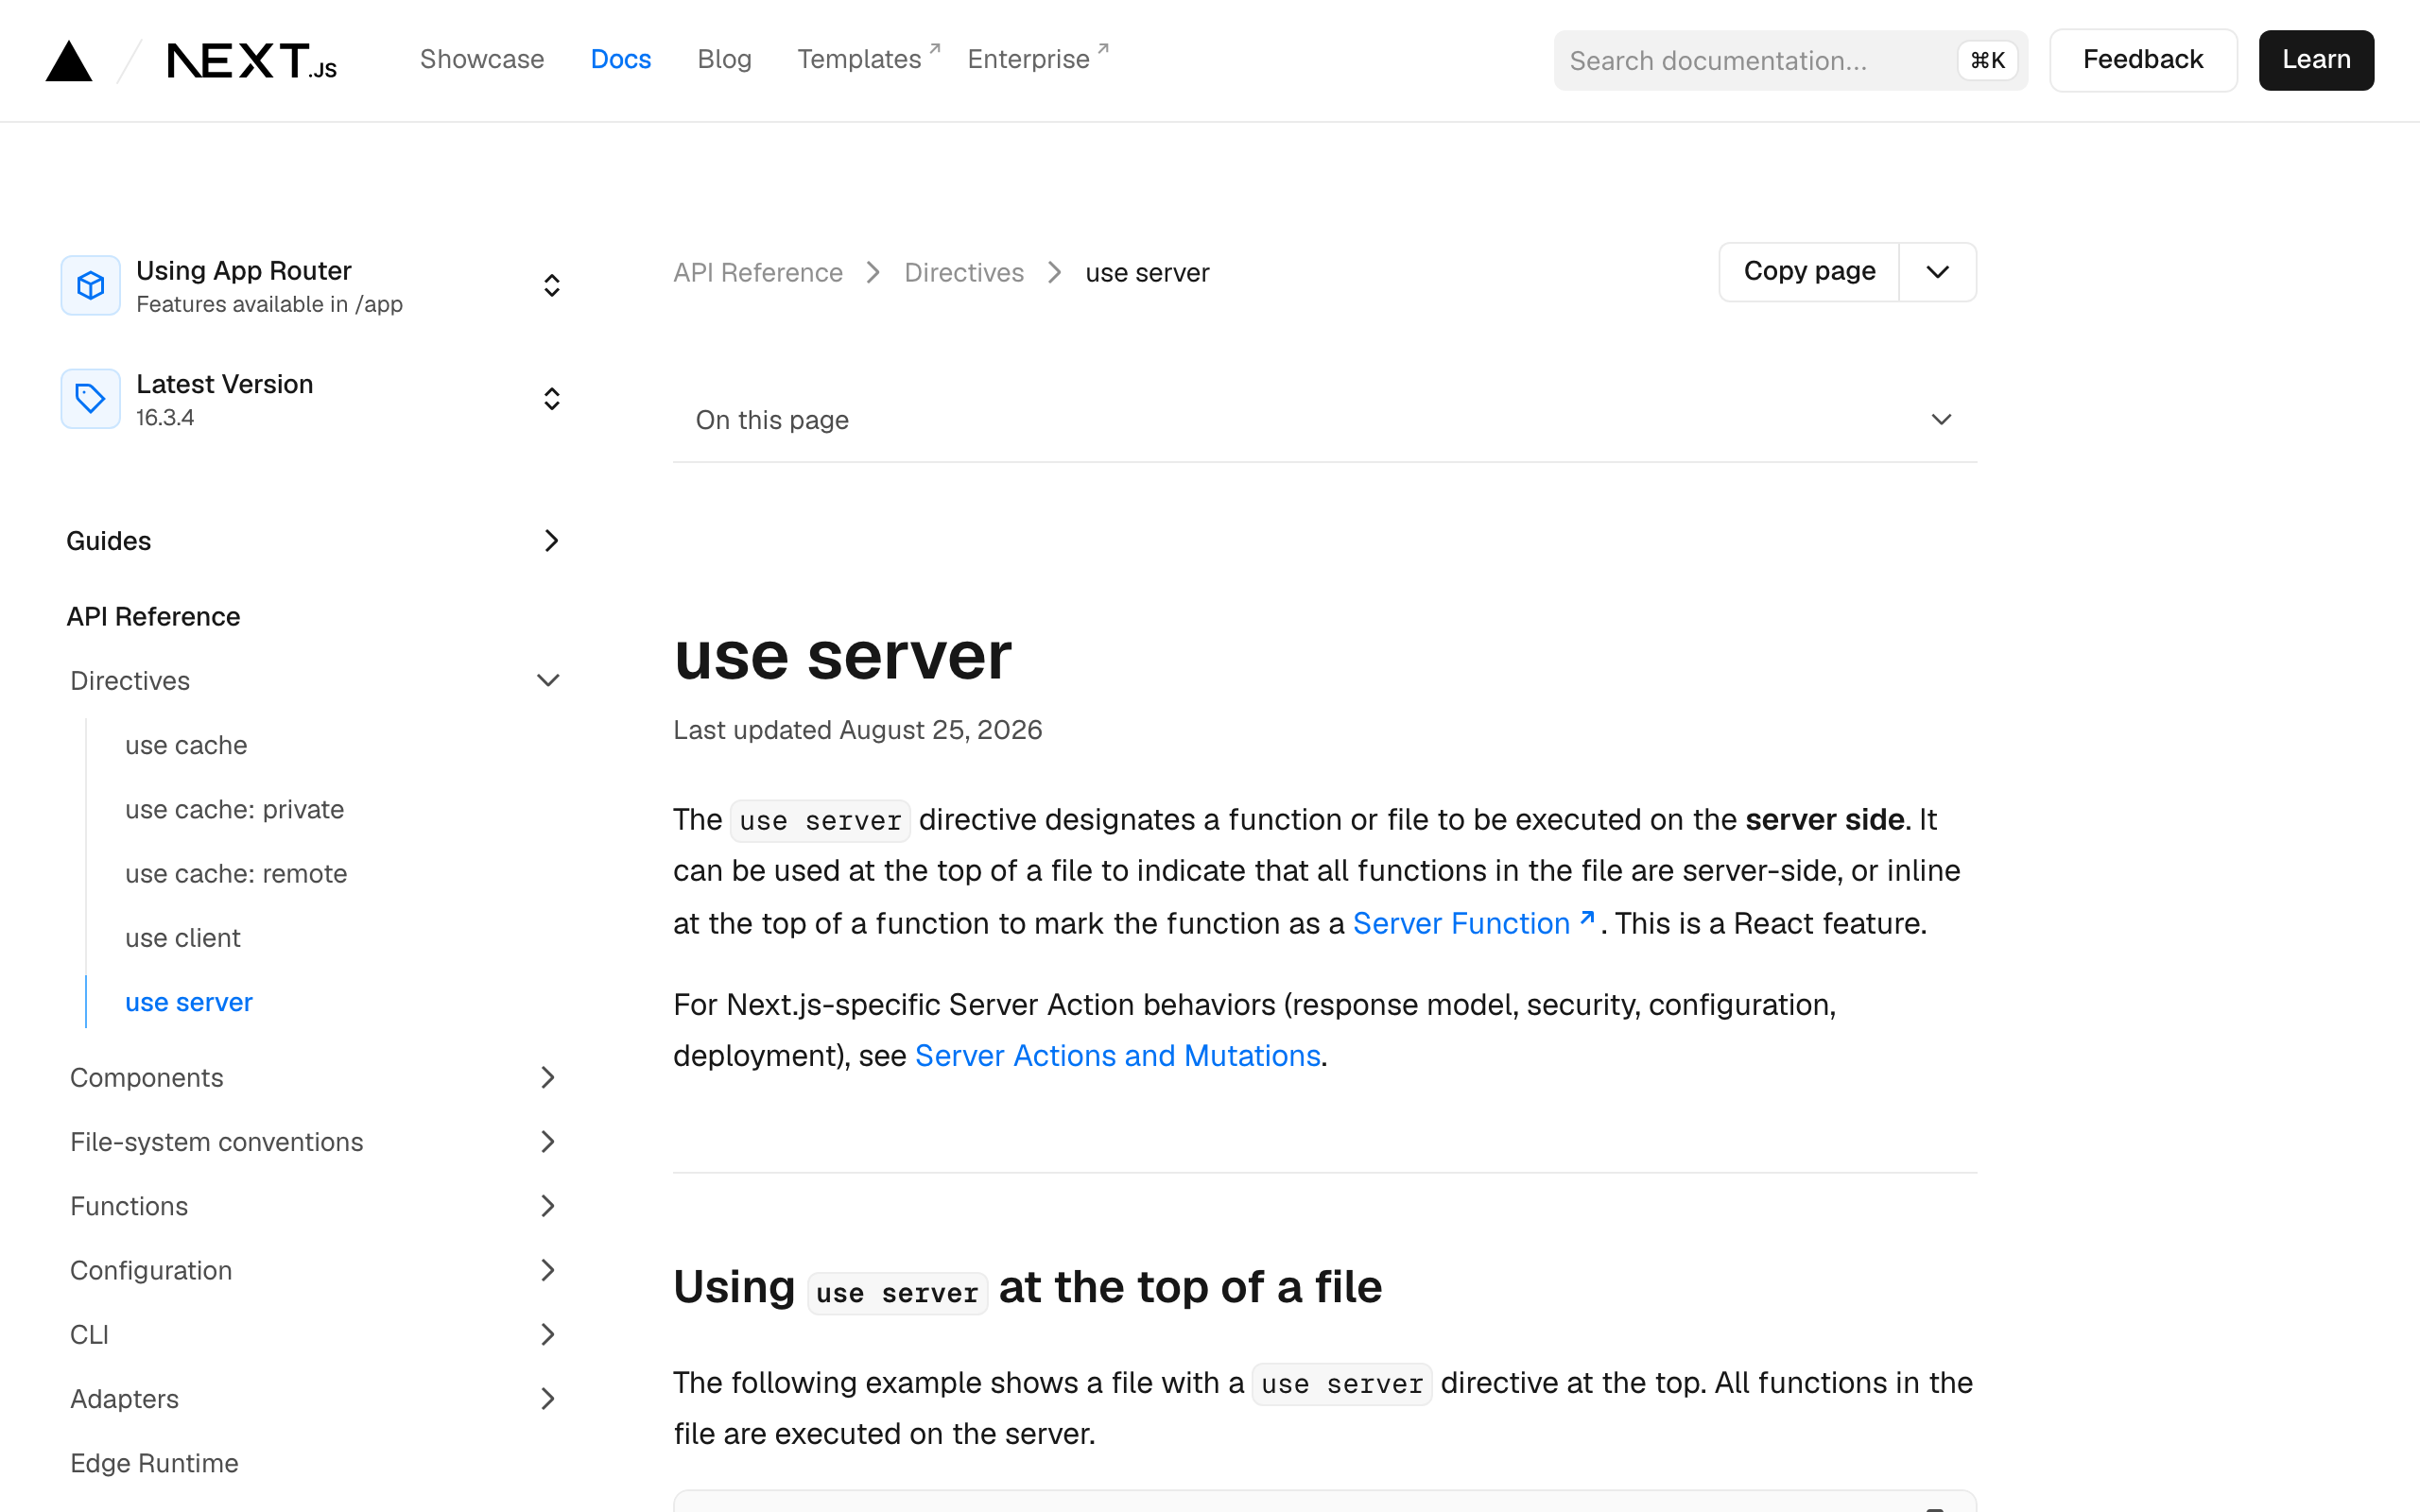
Task: Open the Latest Version 16.3.4 switcher
Action: 312,399
